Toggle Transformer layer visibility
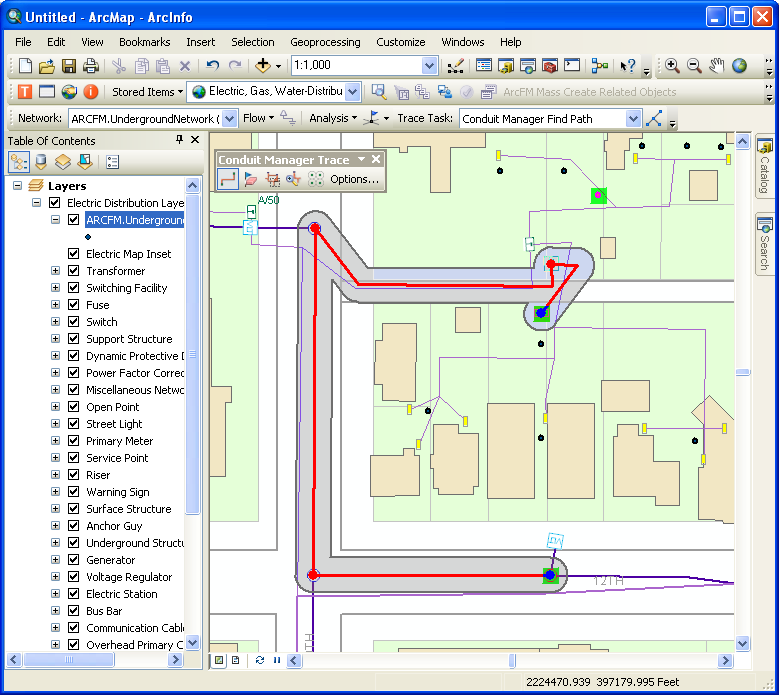 click(74, 271)
